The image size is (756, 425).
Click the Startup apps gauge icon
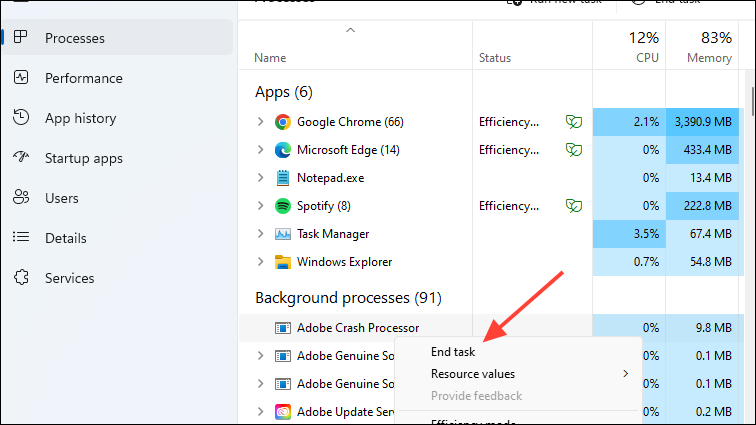pos(21,157)
